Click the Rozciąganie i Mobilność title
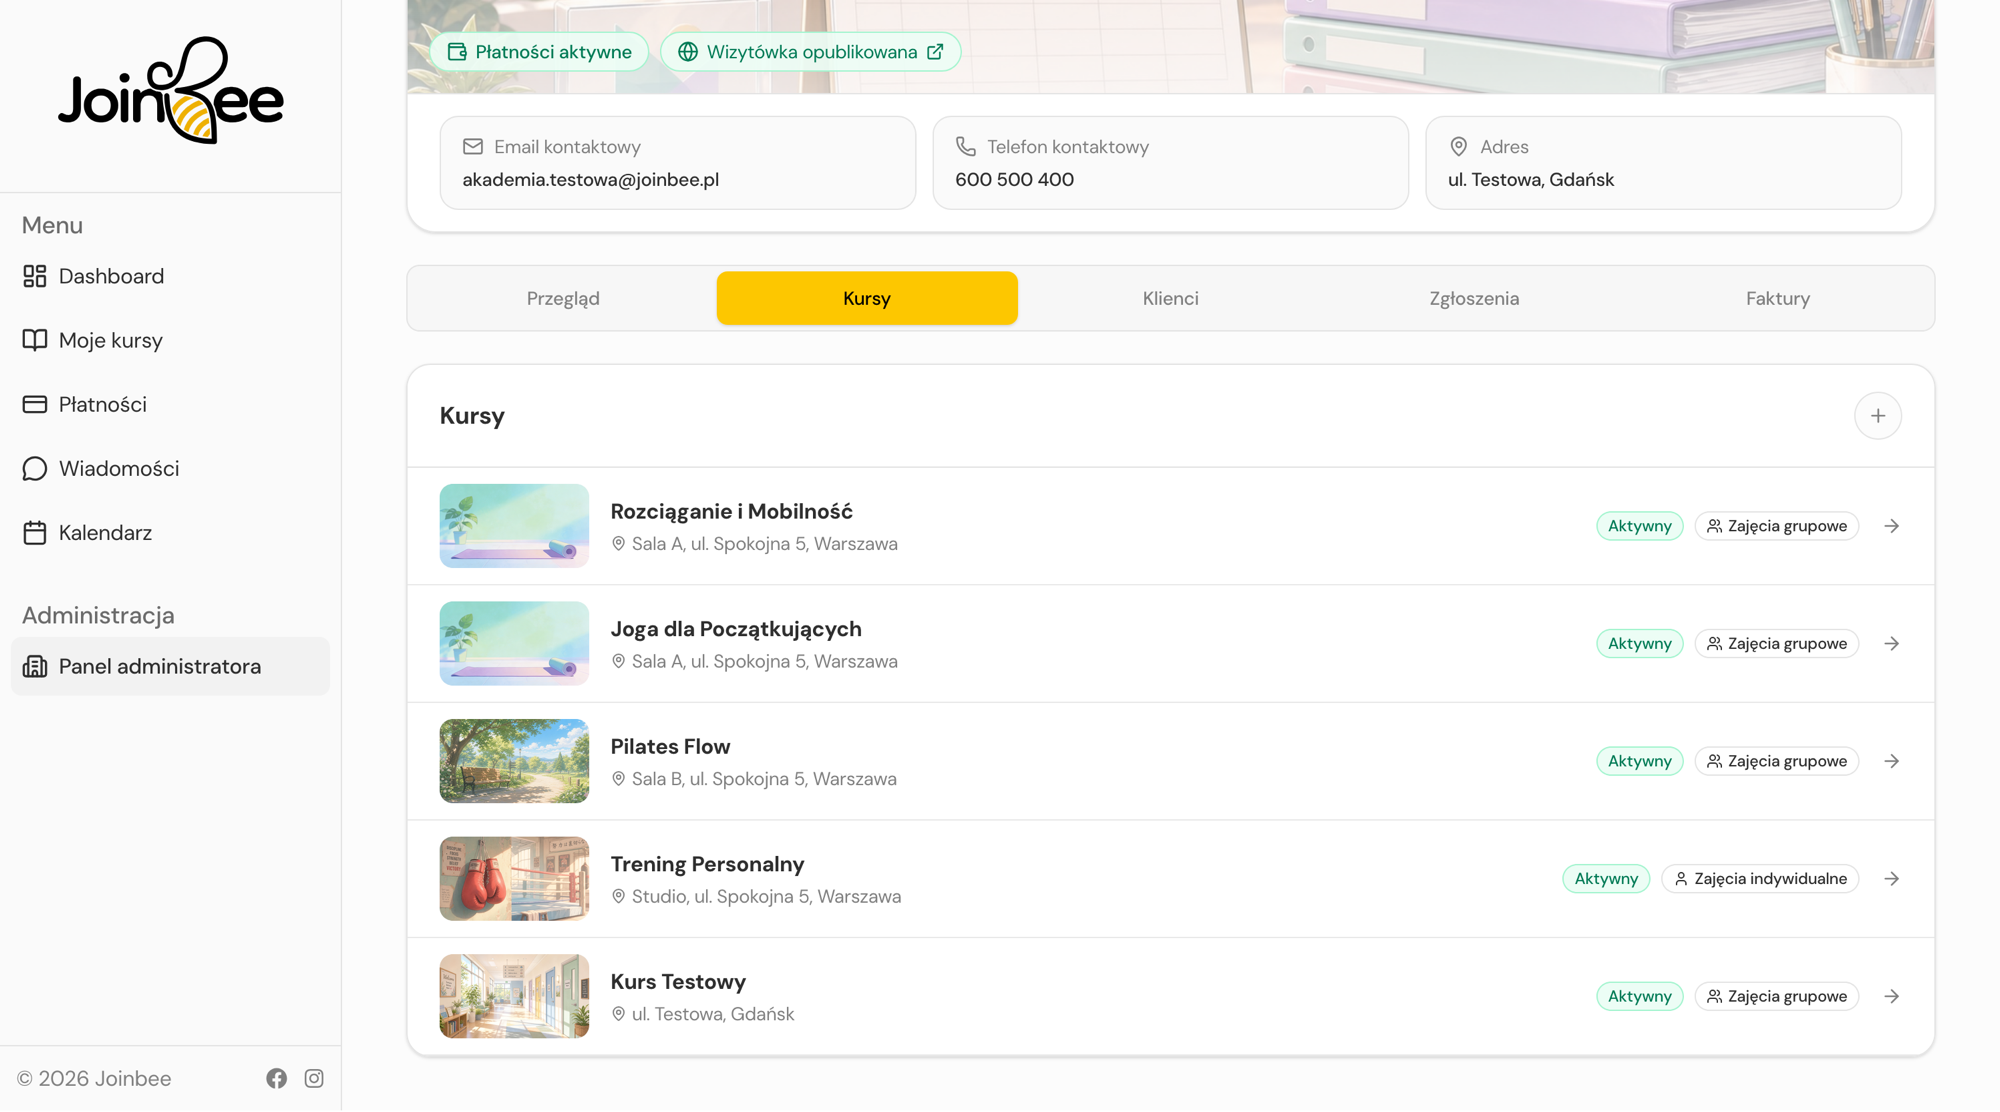Viewport: 2000px width, 1112px height. coord(732,511)
